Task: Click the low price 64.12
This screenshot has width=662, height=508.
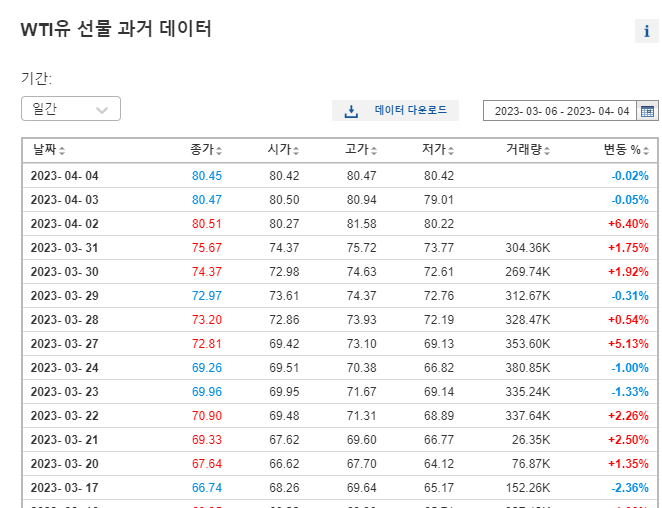Action: coord(439,465)
